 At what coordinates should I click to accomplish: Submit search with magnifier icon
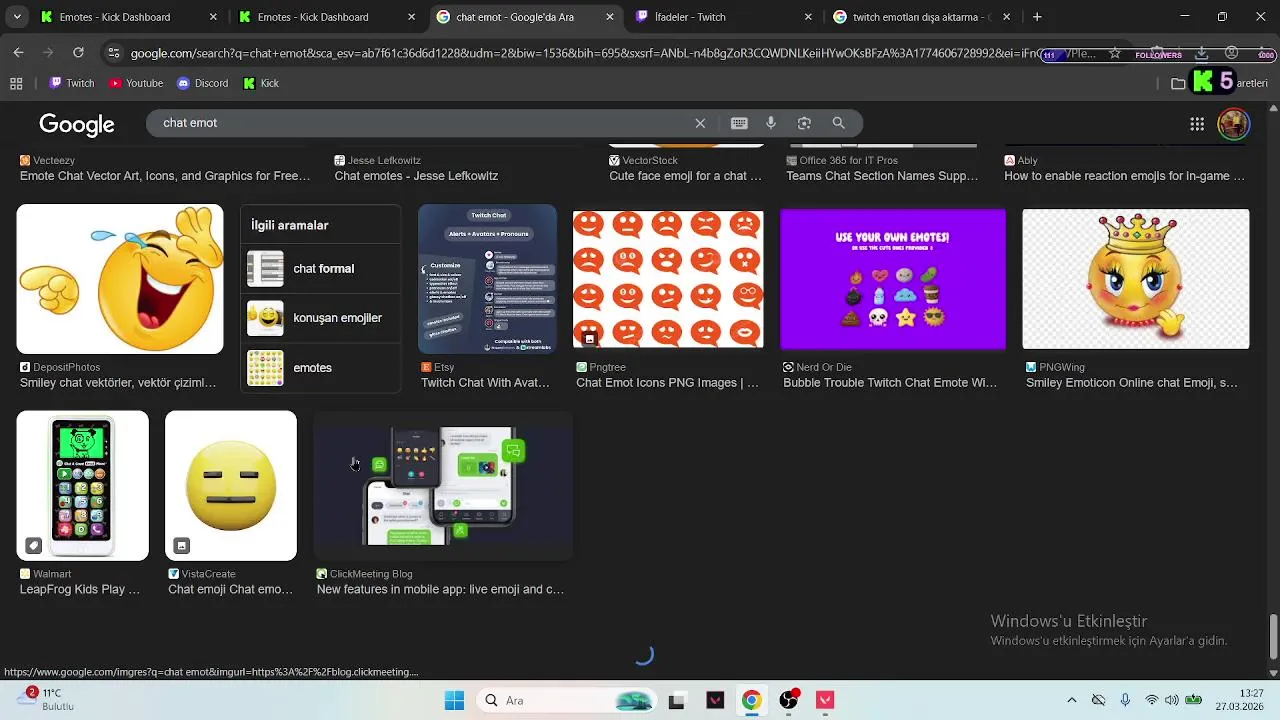click(838, 123)
